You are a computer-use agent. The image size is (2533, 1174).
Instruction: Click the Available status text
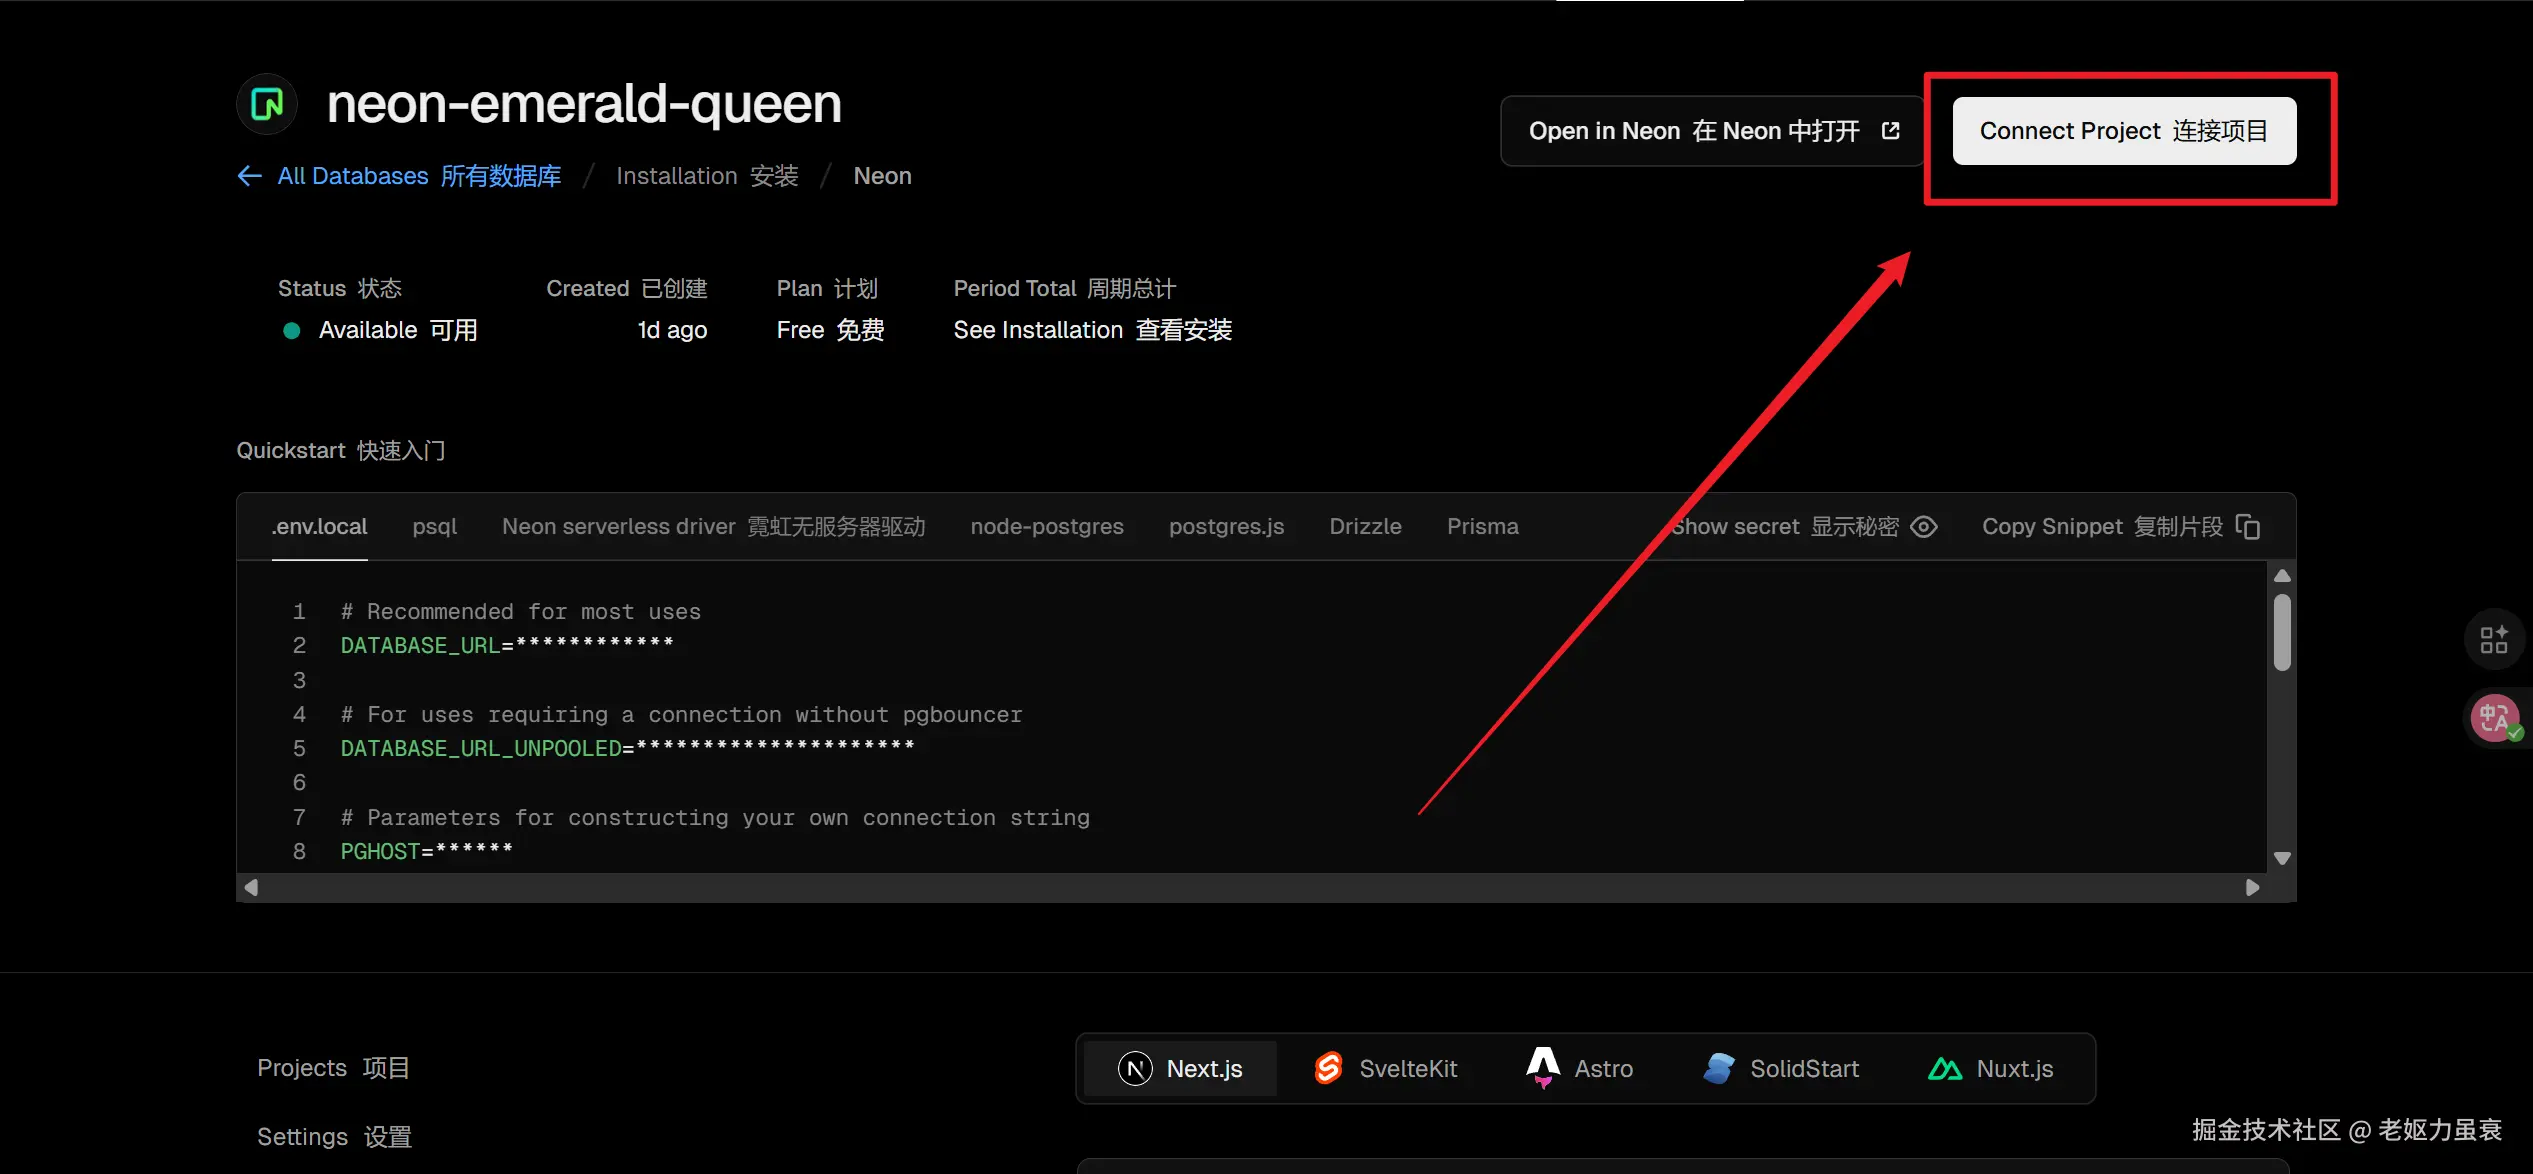(x=398, y=330)
